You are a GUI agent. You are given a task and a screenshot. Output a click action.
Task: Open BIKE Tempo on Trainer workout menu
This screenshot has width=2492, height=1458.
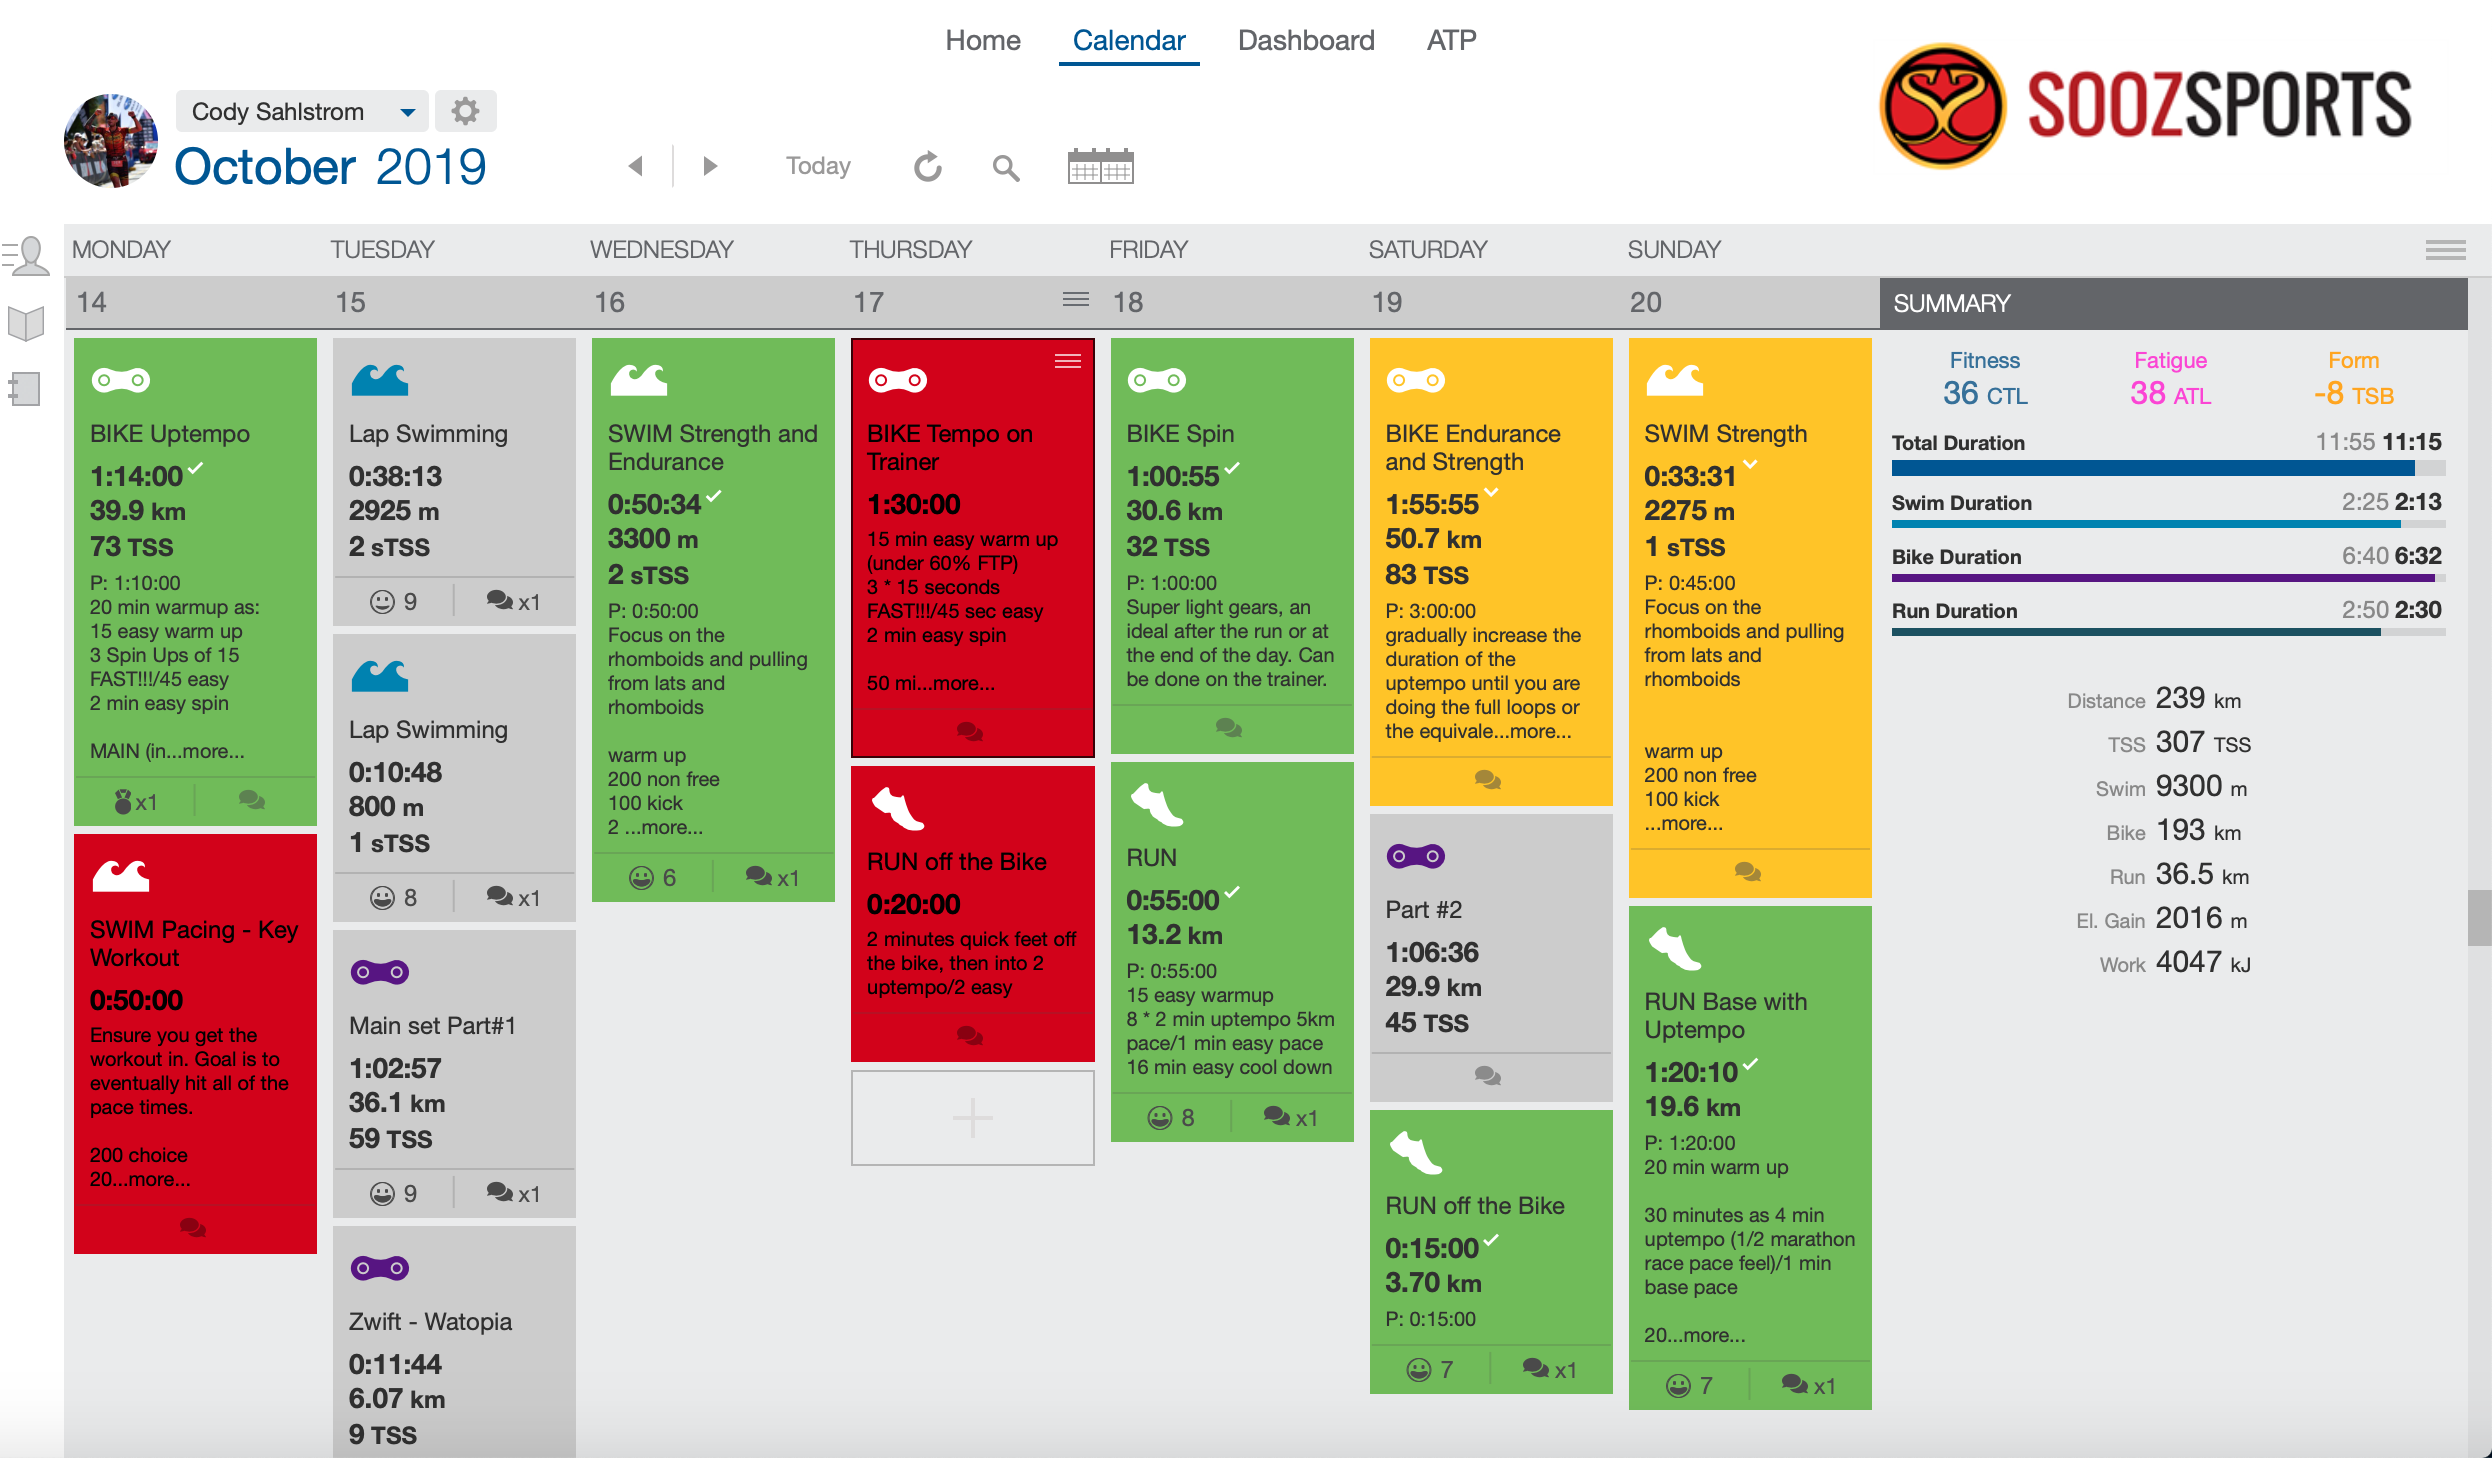coord(1067,361)
